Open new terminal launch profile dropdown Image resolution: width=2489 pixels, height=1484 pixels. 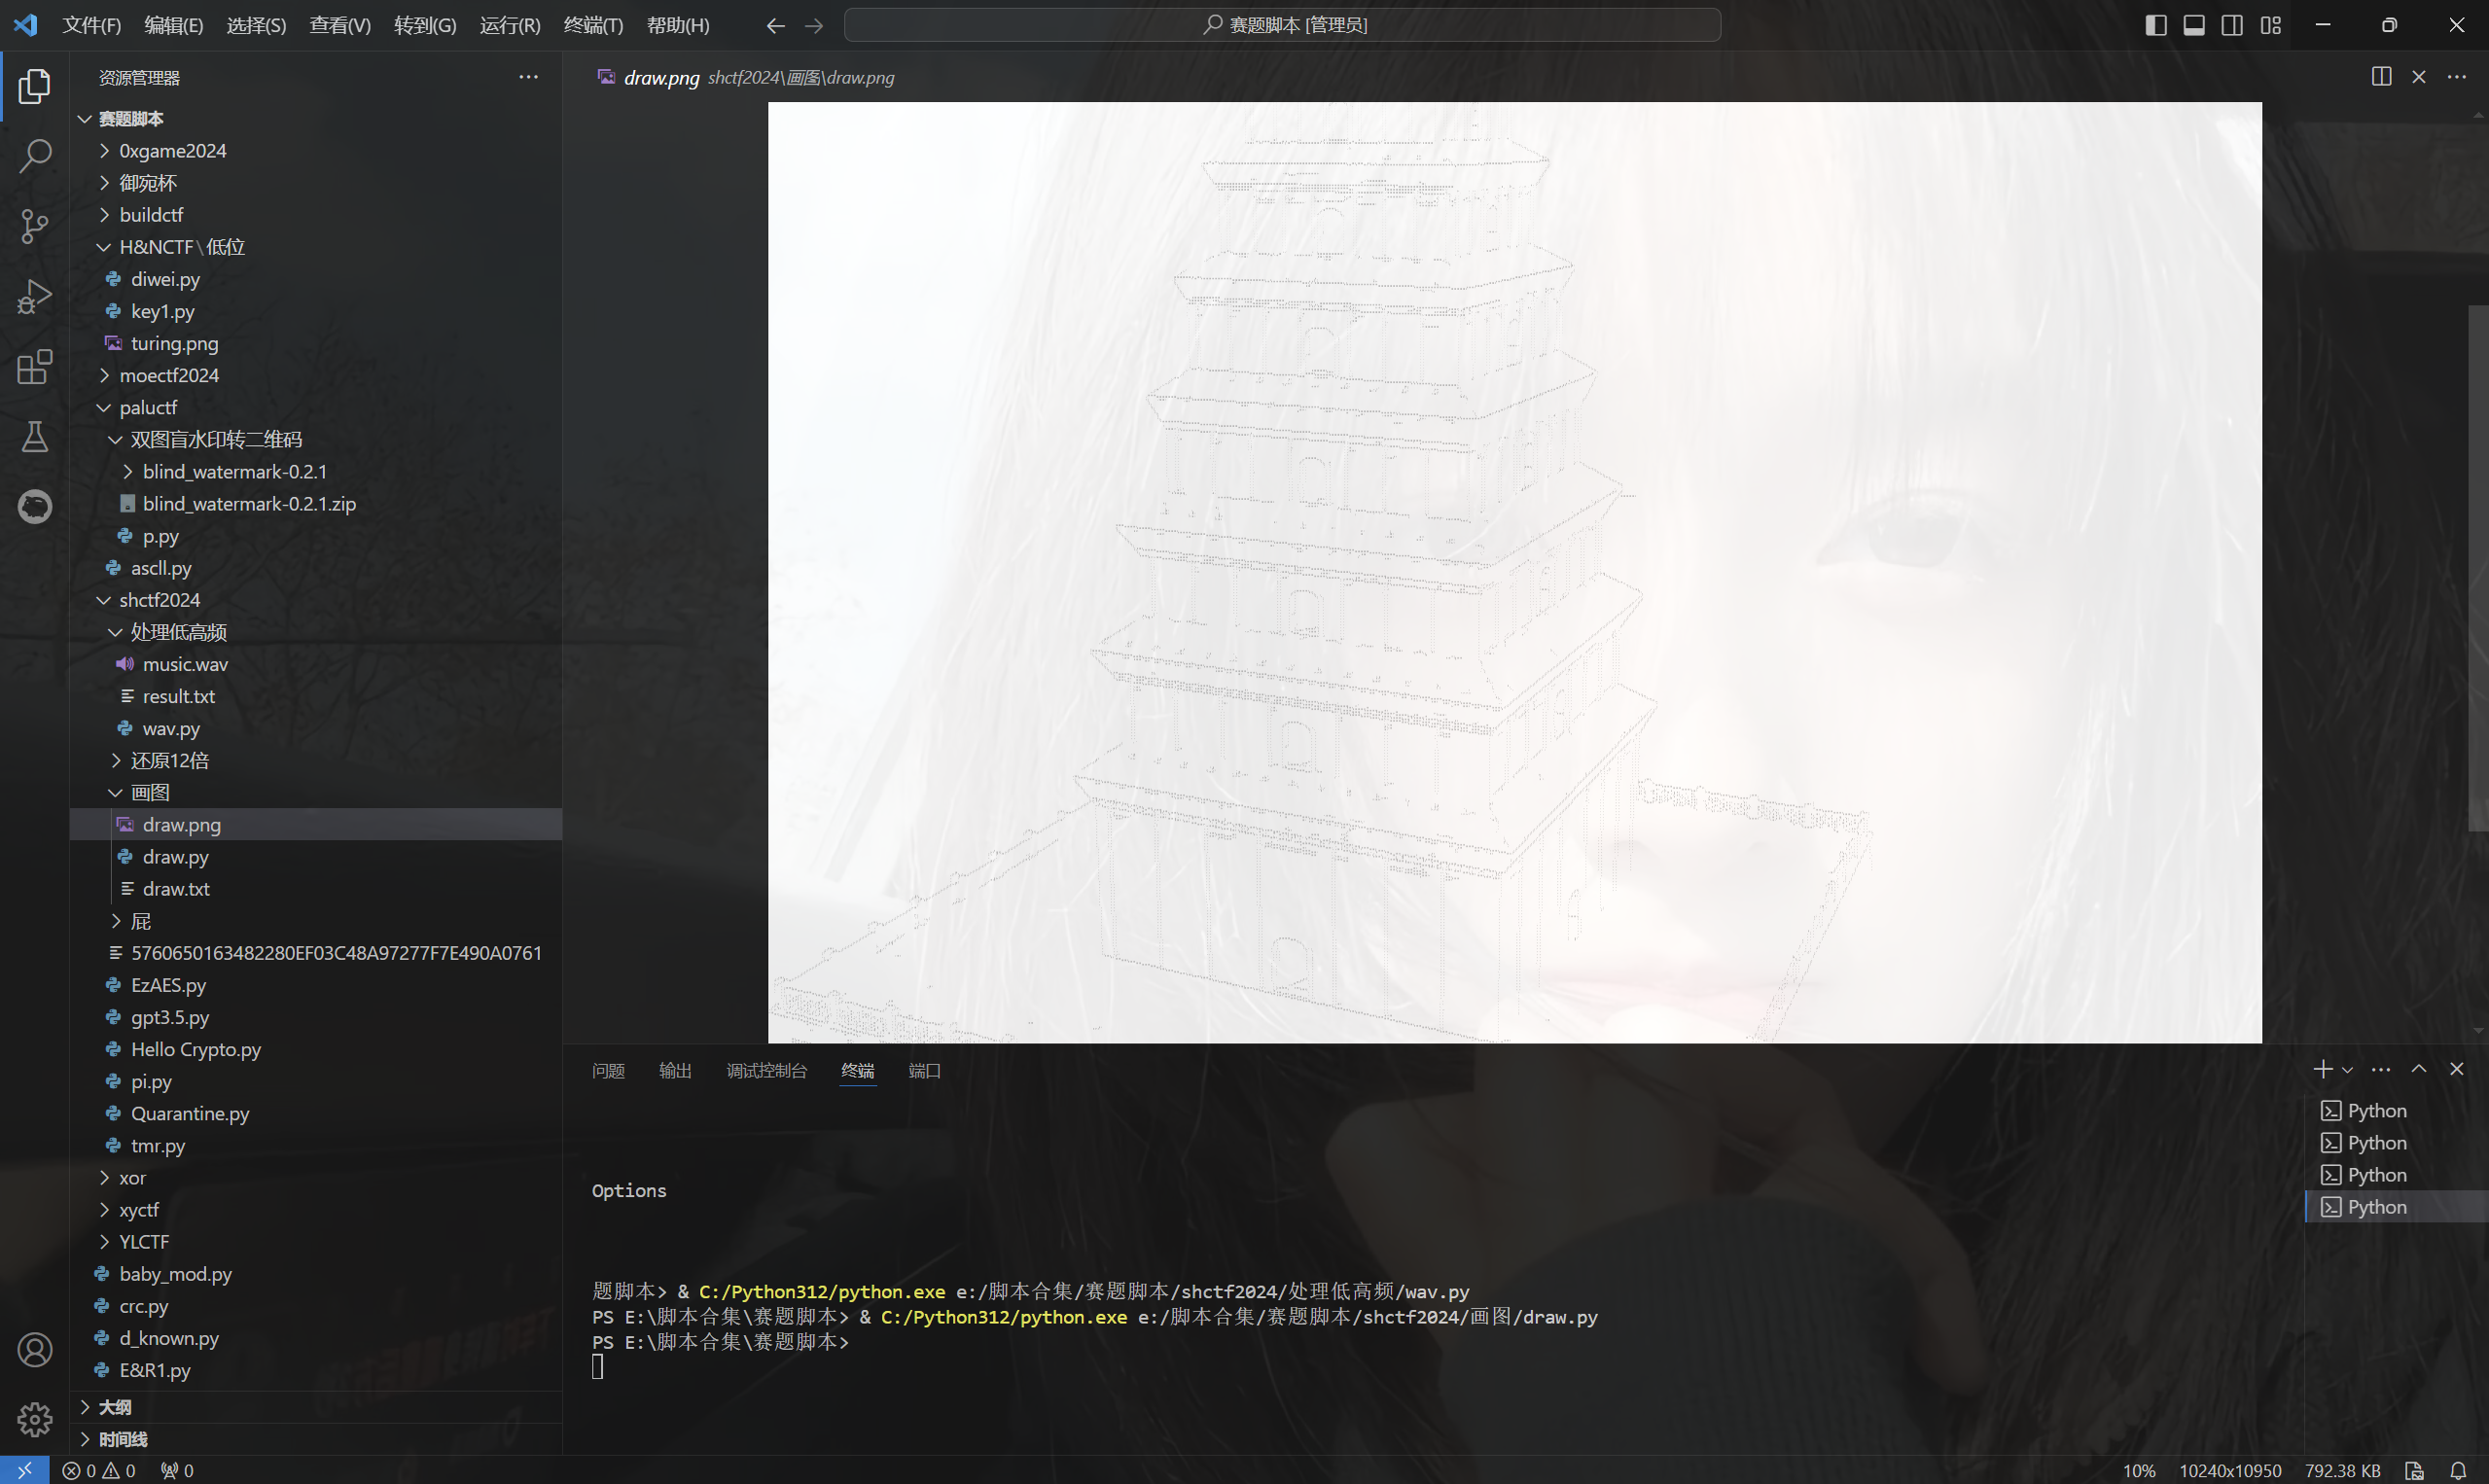pyautogui.click(x=2347, y=1070)
